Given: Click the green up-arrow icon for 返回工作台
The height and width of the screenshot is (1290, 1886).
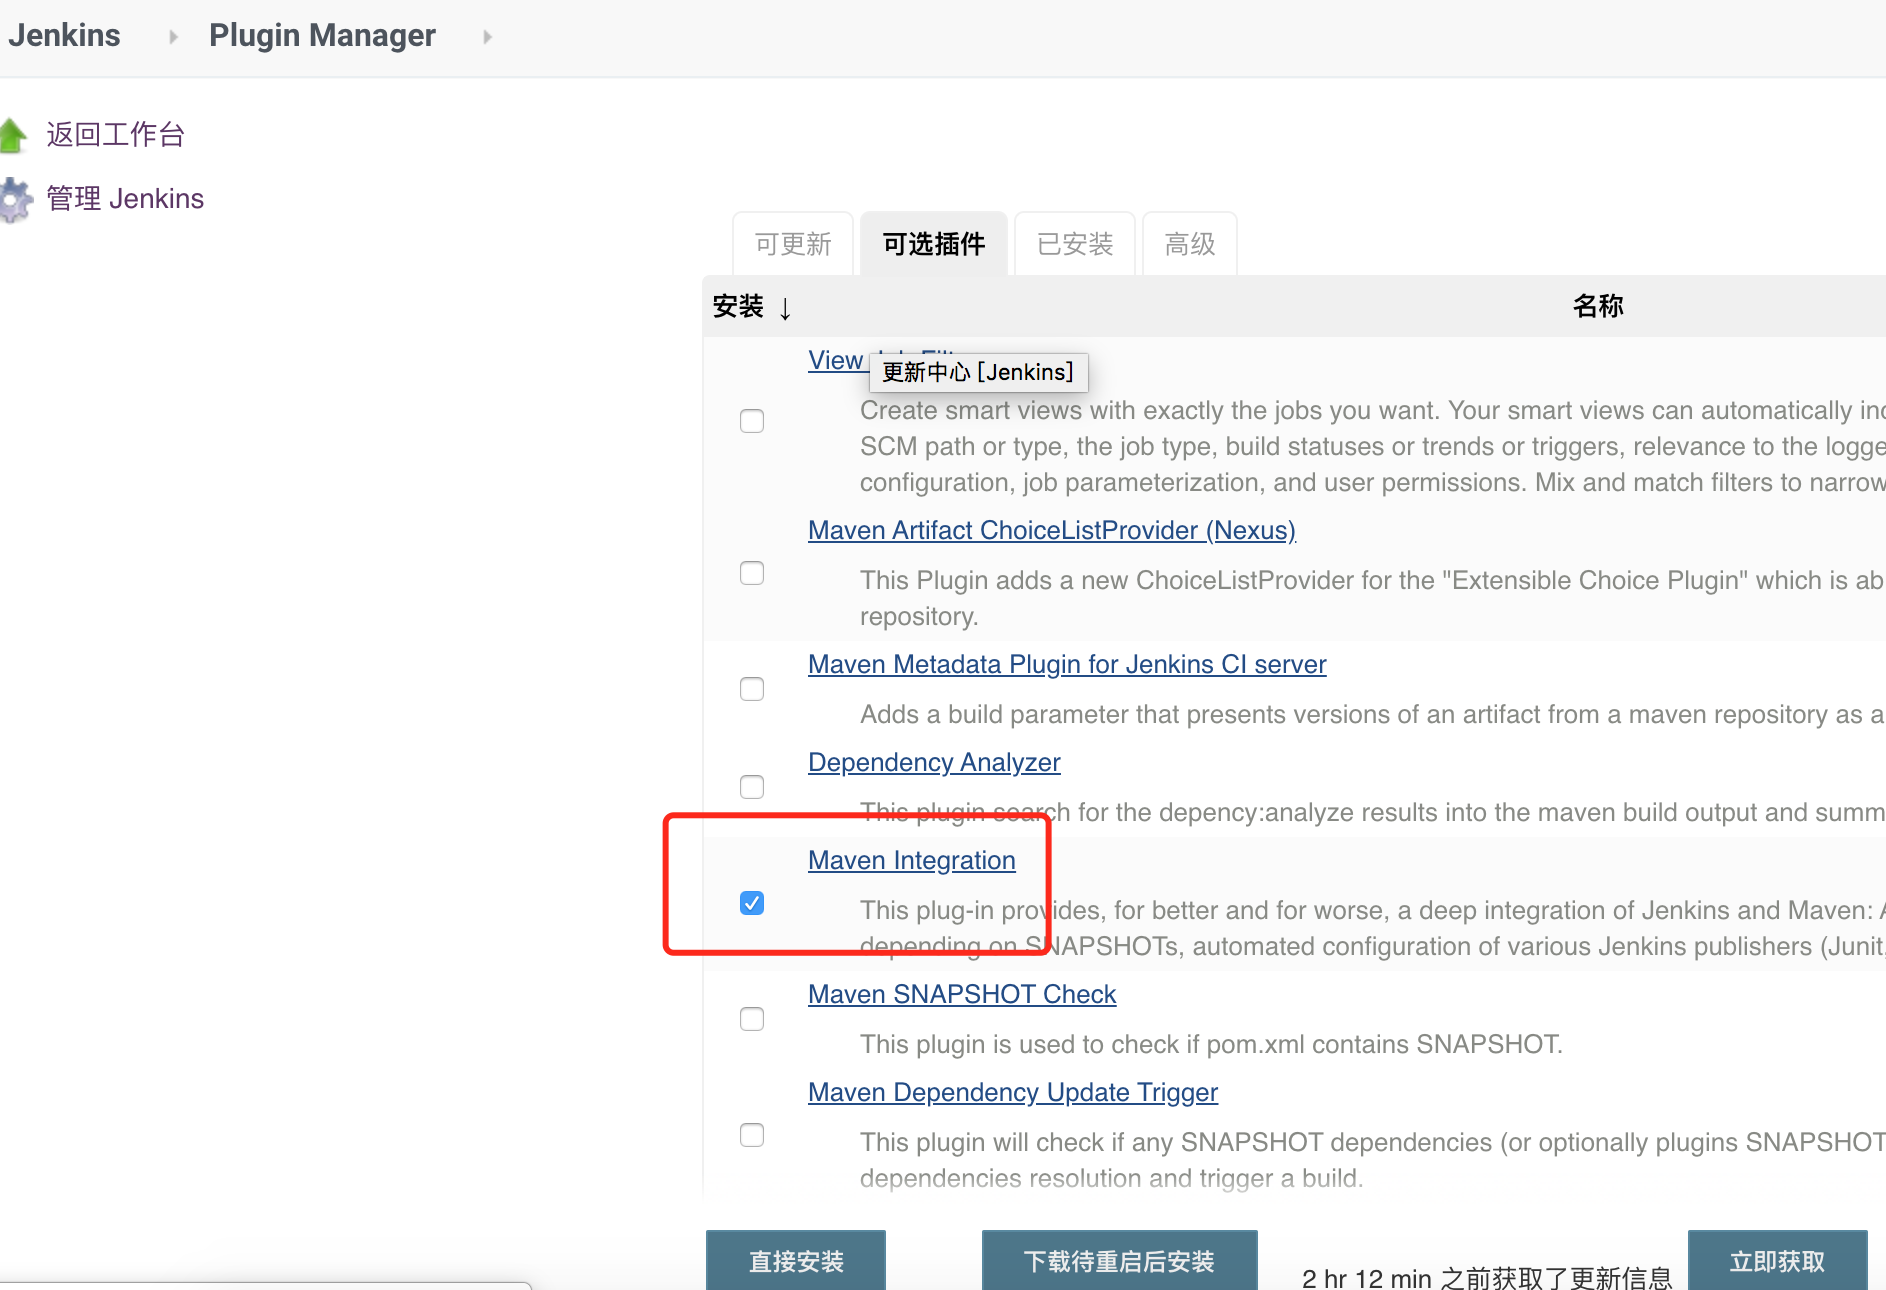Looking at the screenshot, I should click(12, 135).
